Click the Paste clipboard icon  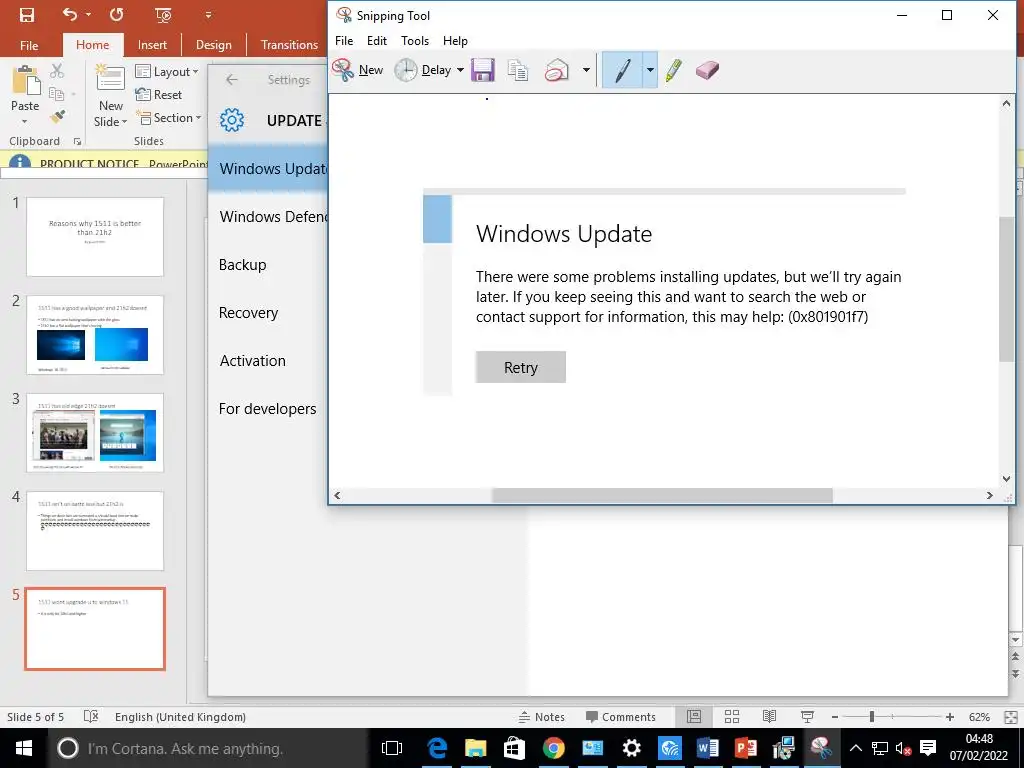(x=26, y=80)
